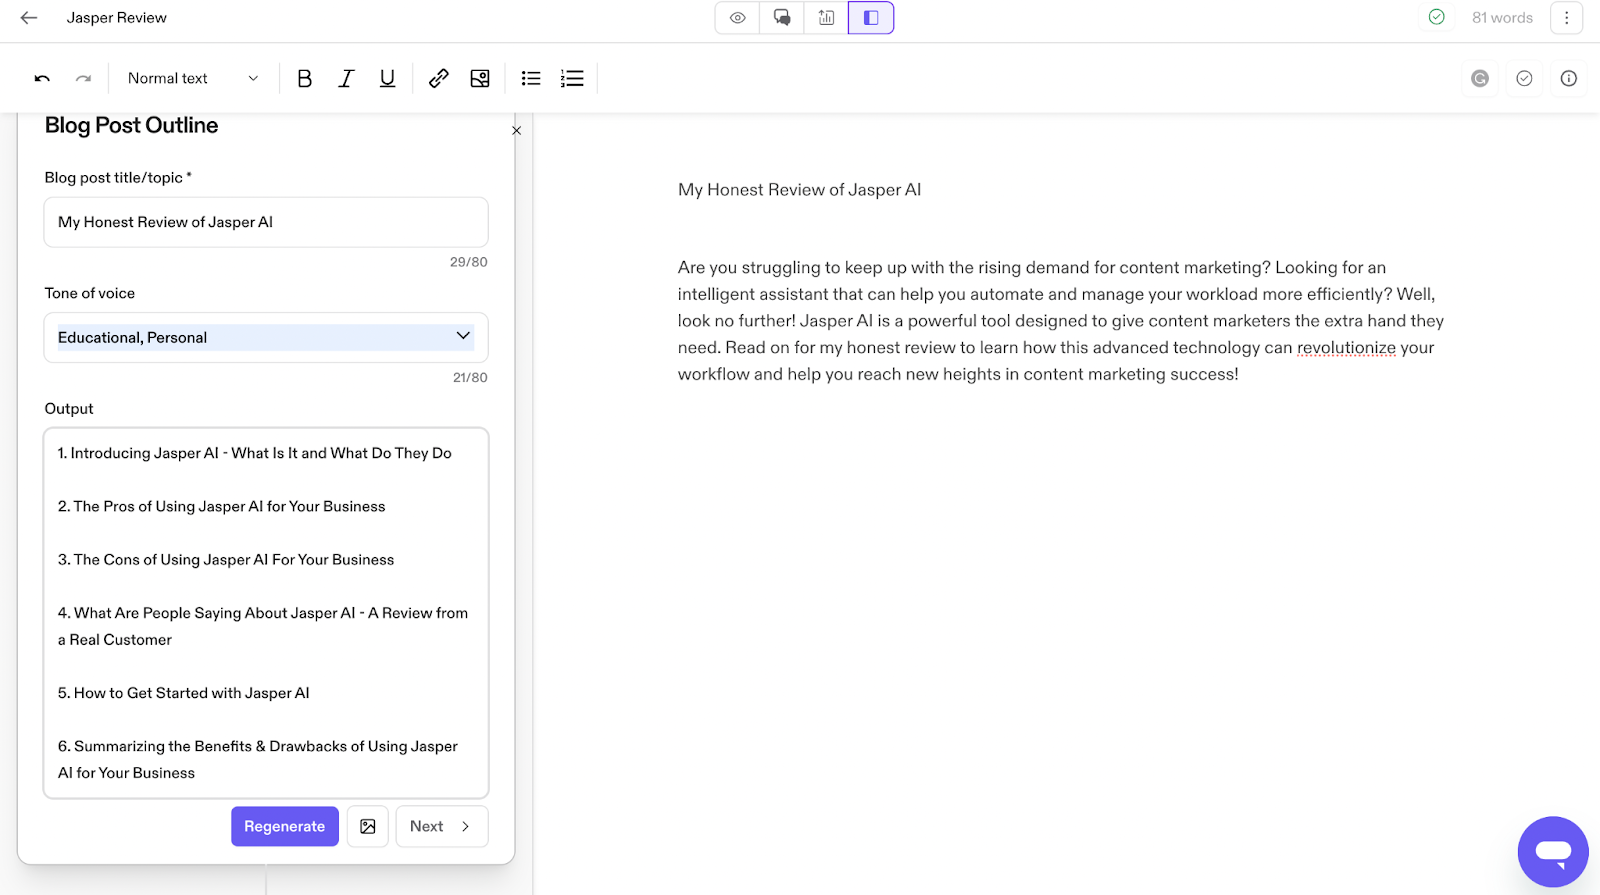1600x895 pixels.
Task: Redo the last edit
Action: click(84, 78)
